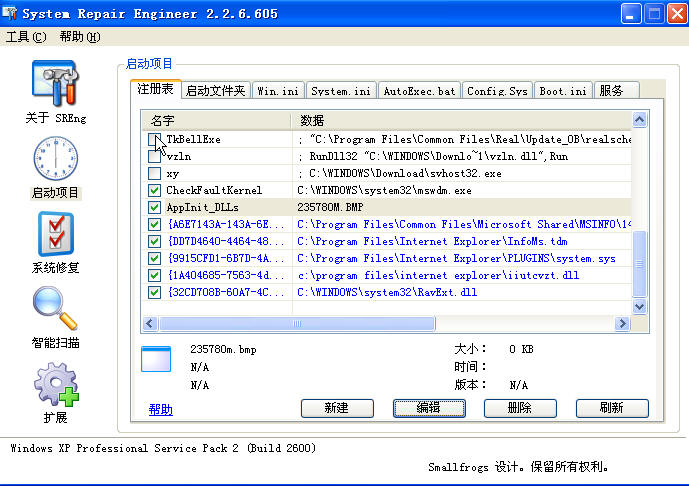Sort by 数据 column header
Image resolution: width=689 pixels, height=486 pixels.
click(x=461, y=120)
